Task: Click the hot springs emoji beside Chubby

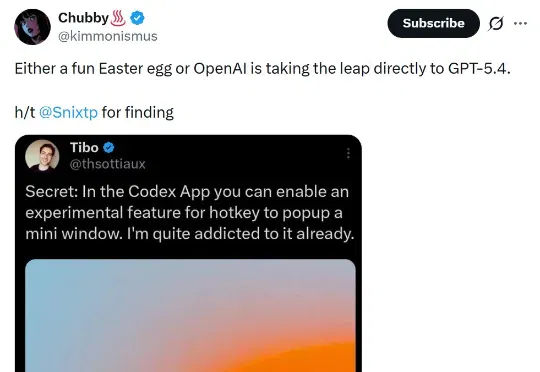Action: (118, 18)
